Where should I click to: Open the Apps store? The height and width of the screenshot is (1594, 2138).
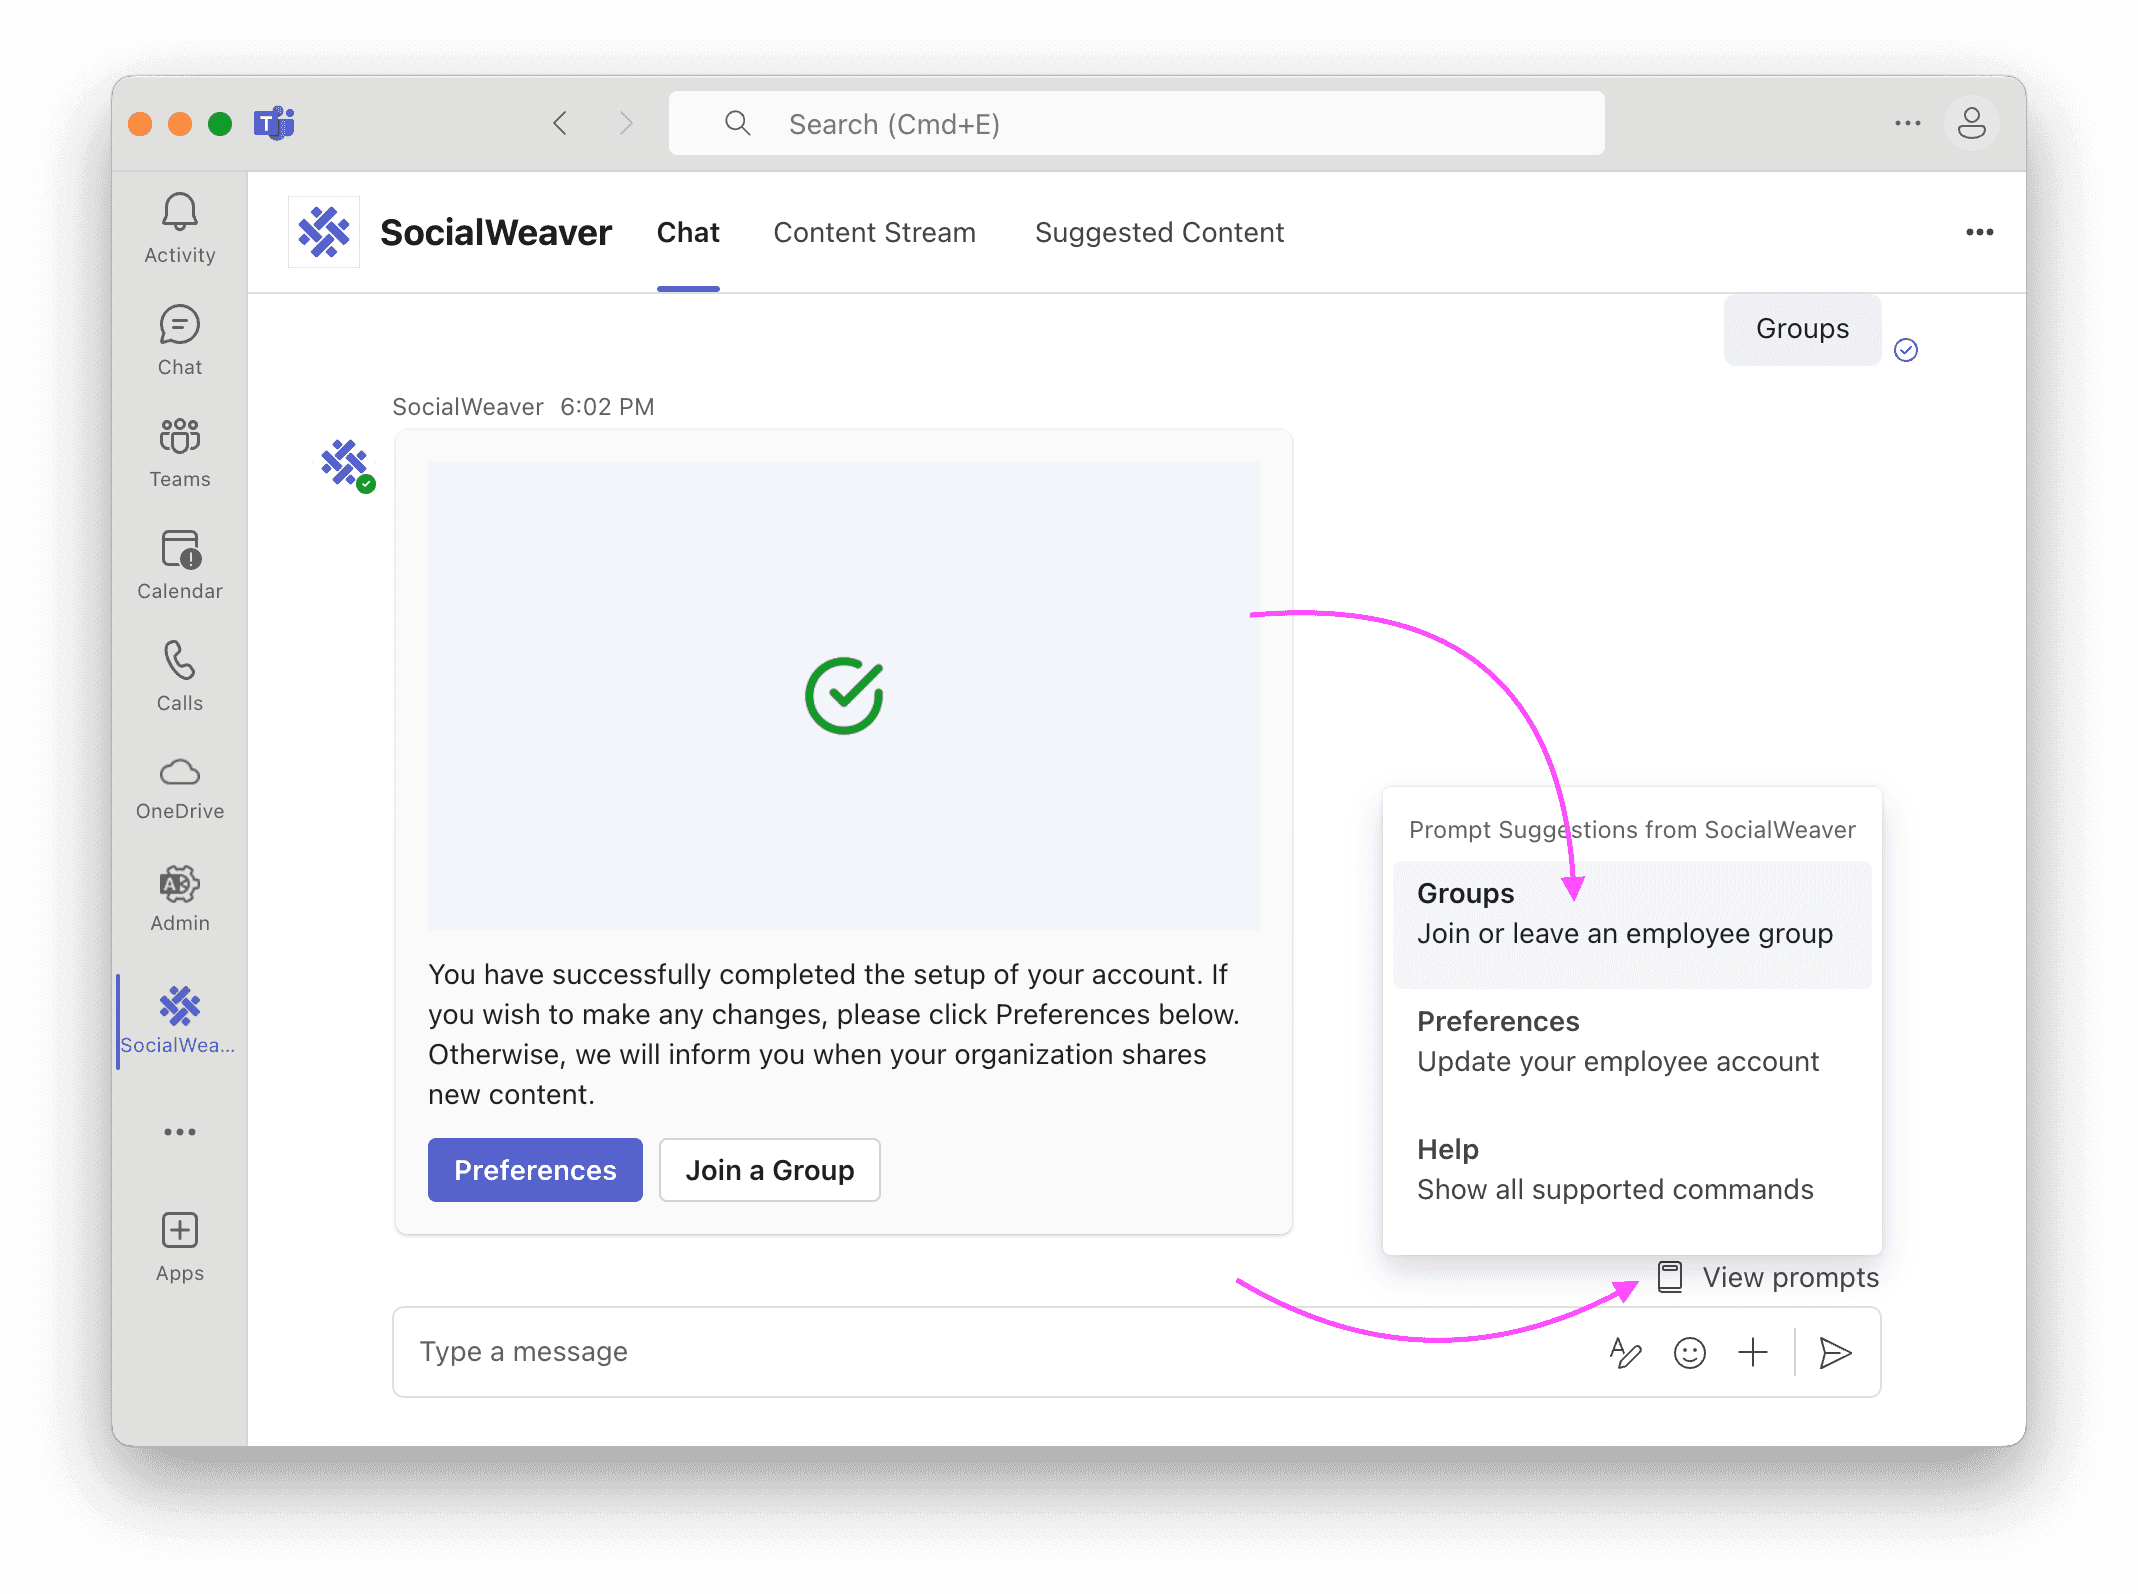click(180, 1247)
